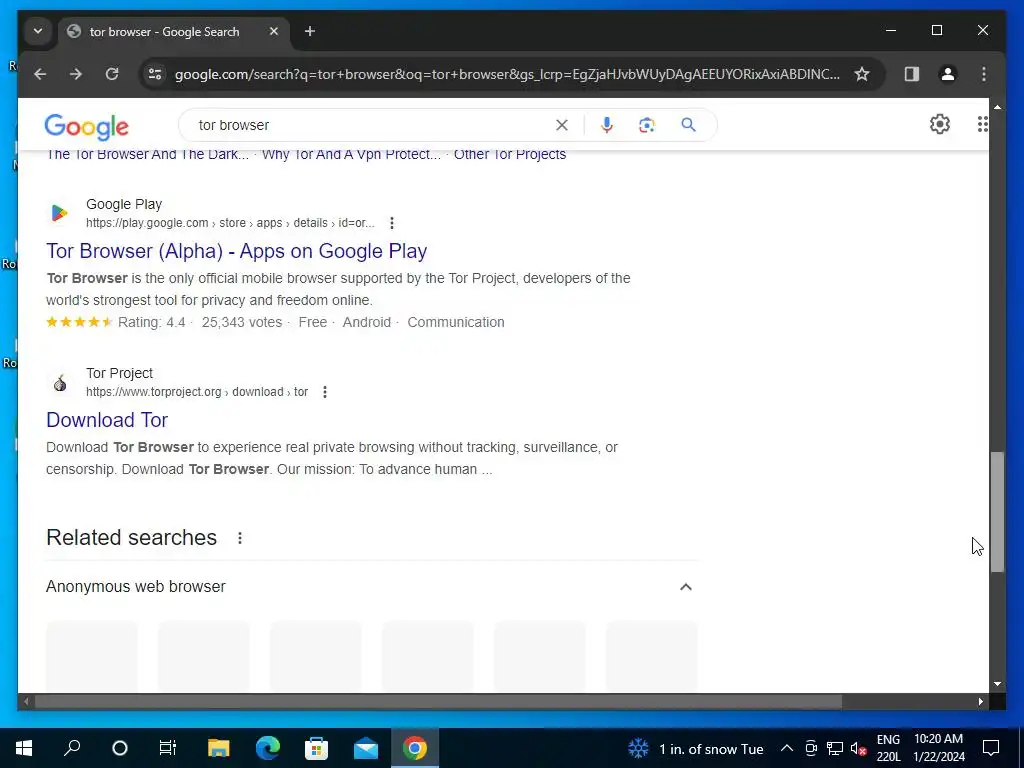Viewport: 1024px width, 768px height.
Task: Open Microsoft Store from taskbar
Action: click(317, 748)
